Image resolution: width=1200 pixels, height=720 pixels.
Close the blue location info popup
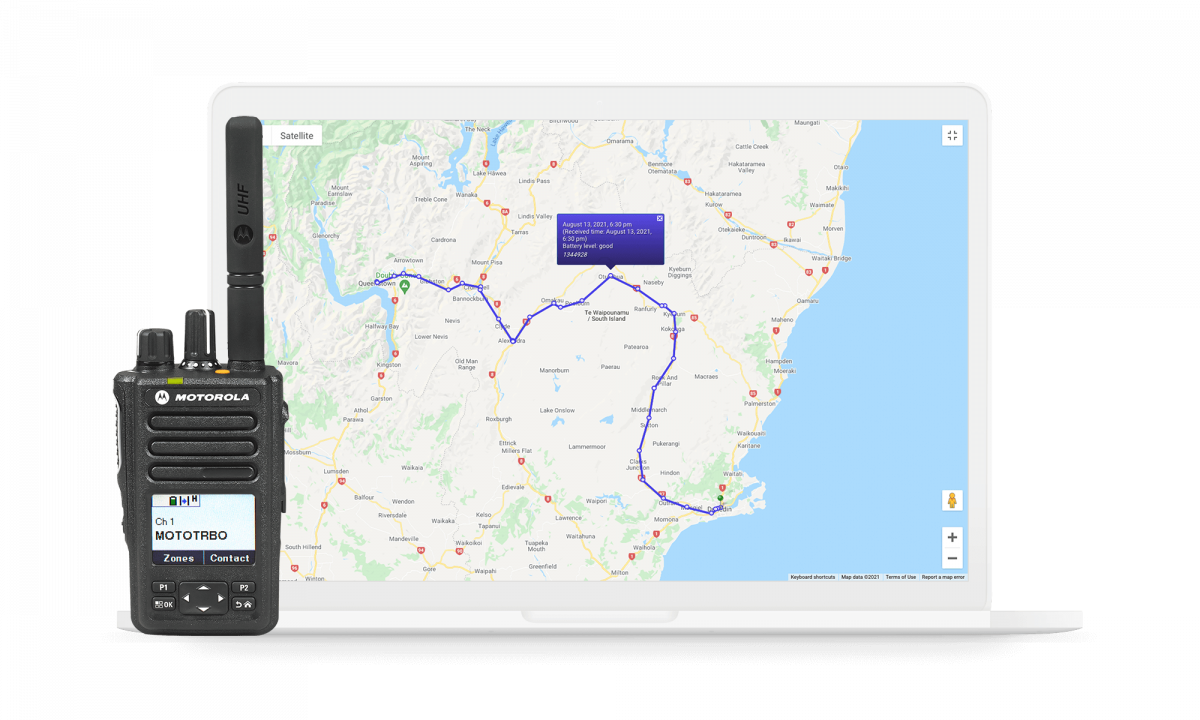[x=660, y=218]
